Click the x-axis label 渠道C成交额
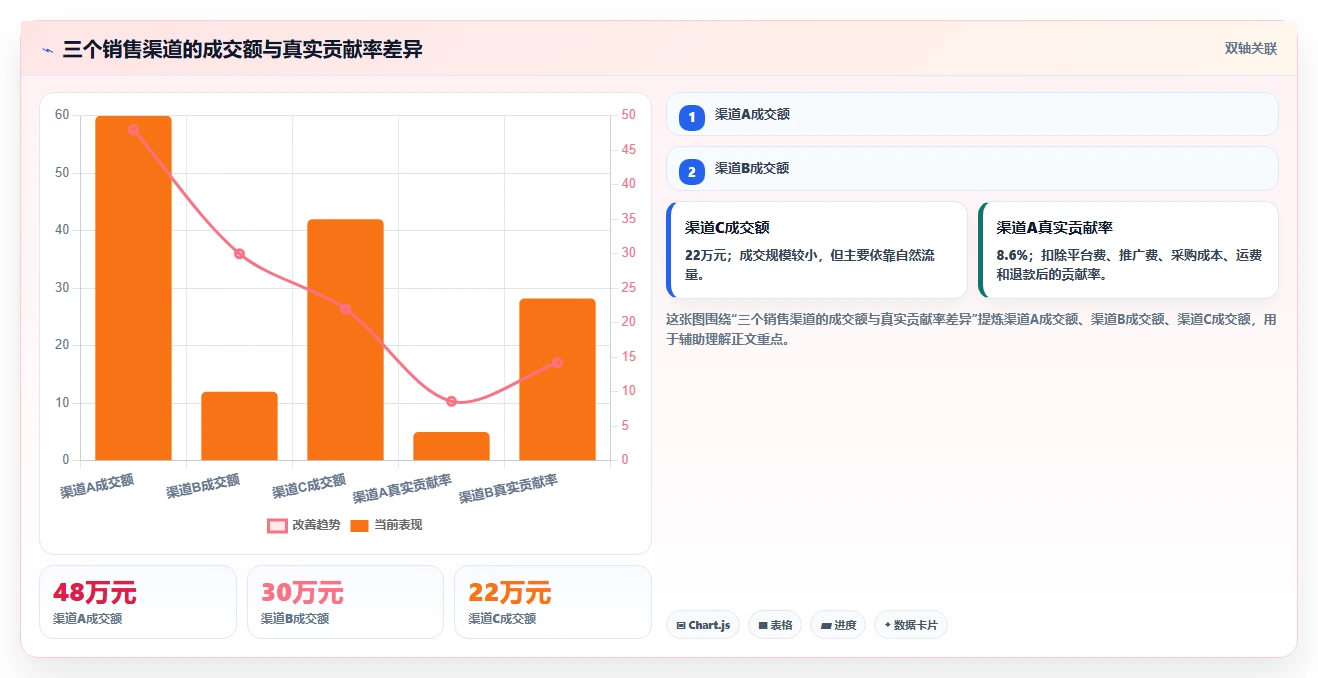This screenshot has height=678, width=1318. coord(309,486)
